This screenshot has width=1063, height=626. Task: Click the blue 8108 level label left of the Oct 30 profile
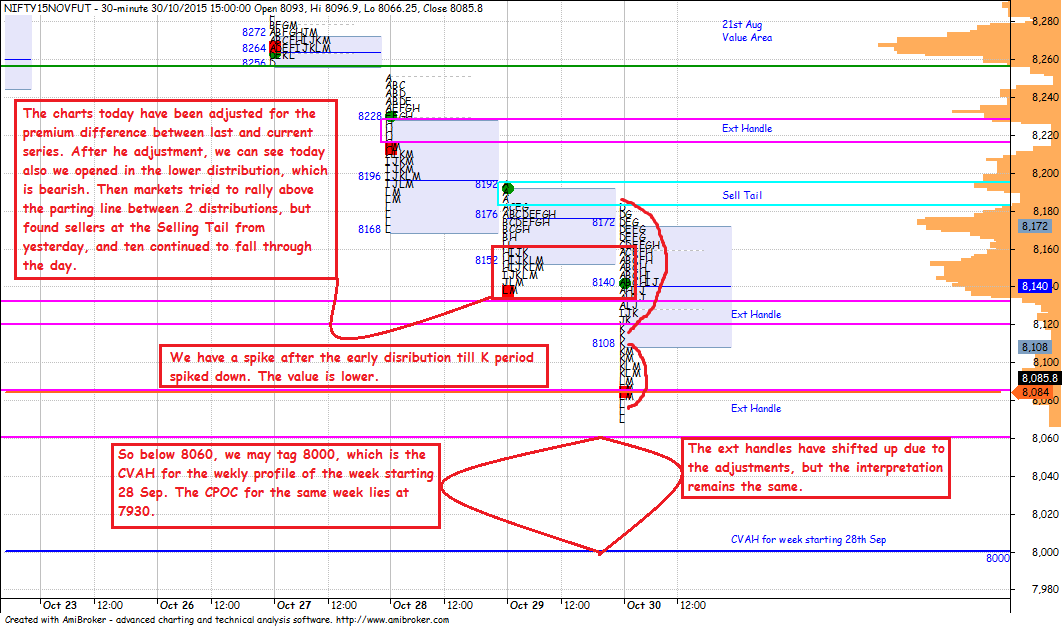click(x=603, y=343)
